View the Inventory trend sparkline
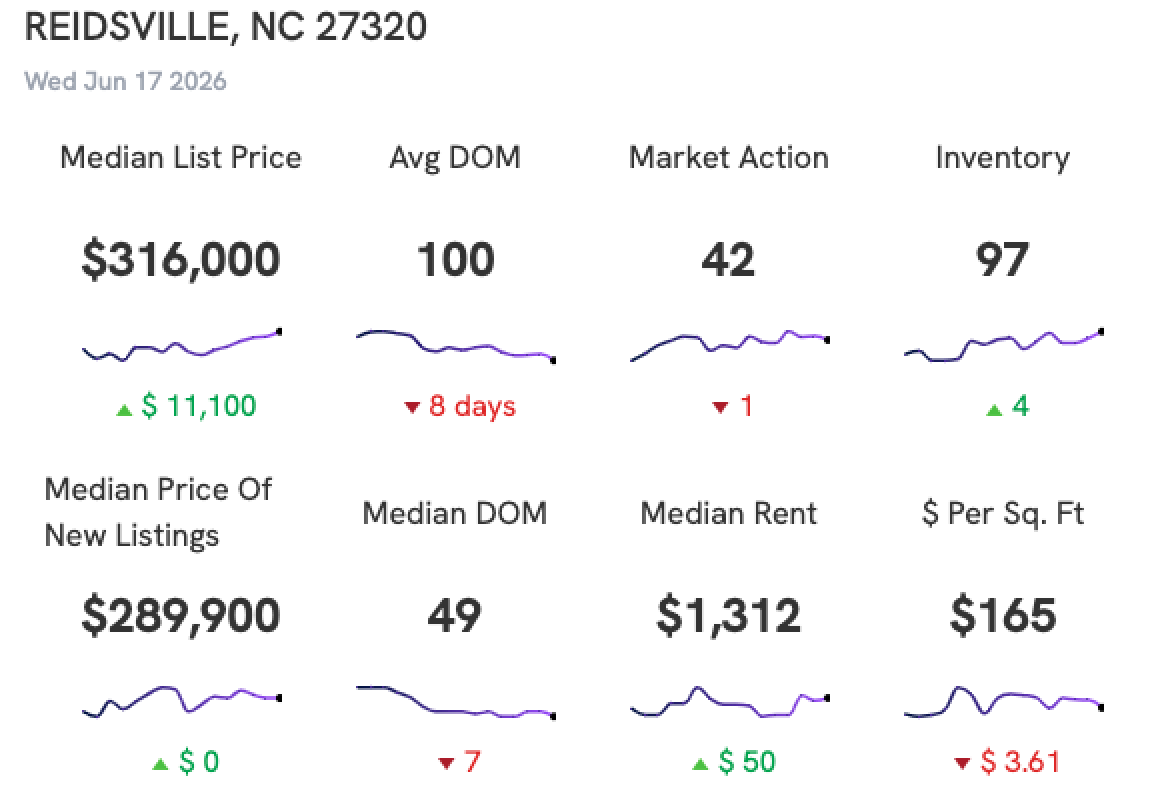 [x=1003, y=345]
